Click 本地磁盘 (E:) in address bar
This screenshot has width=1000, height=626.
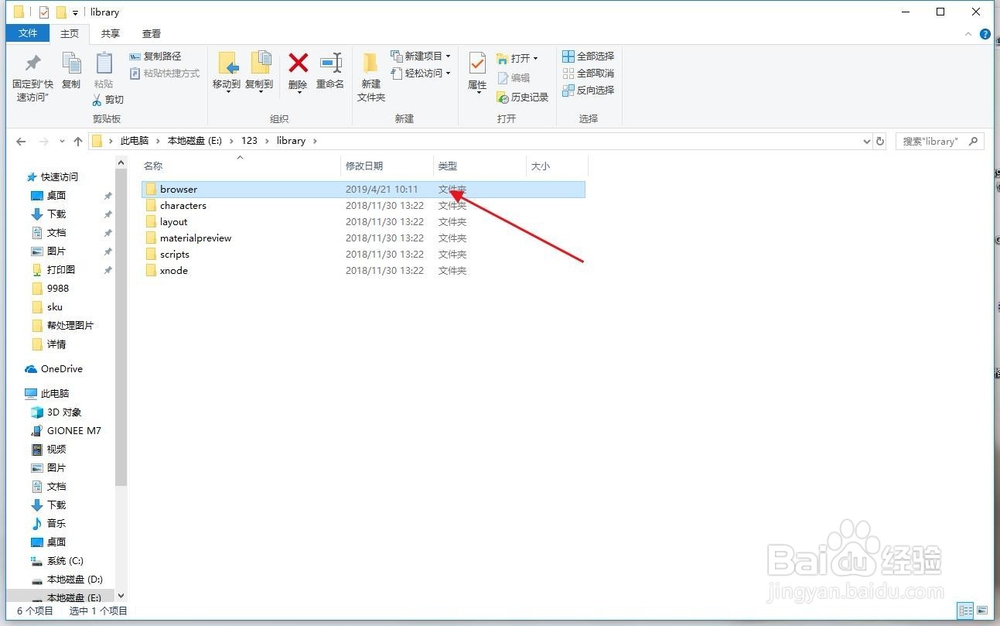tap(195, 141)
